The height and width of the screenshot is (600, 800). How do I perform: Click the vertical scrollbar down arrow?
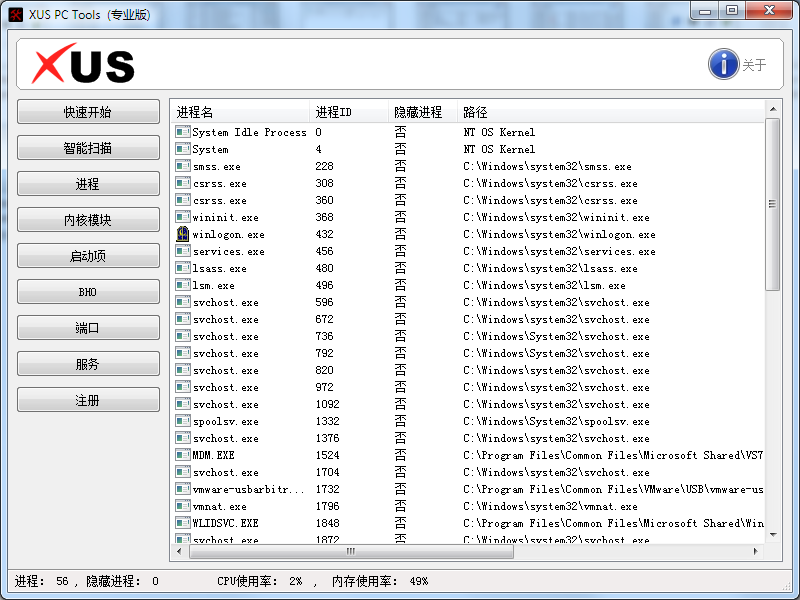tap(773, 535)
